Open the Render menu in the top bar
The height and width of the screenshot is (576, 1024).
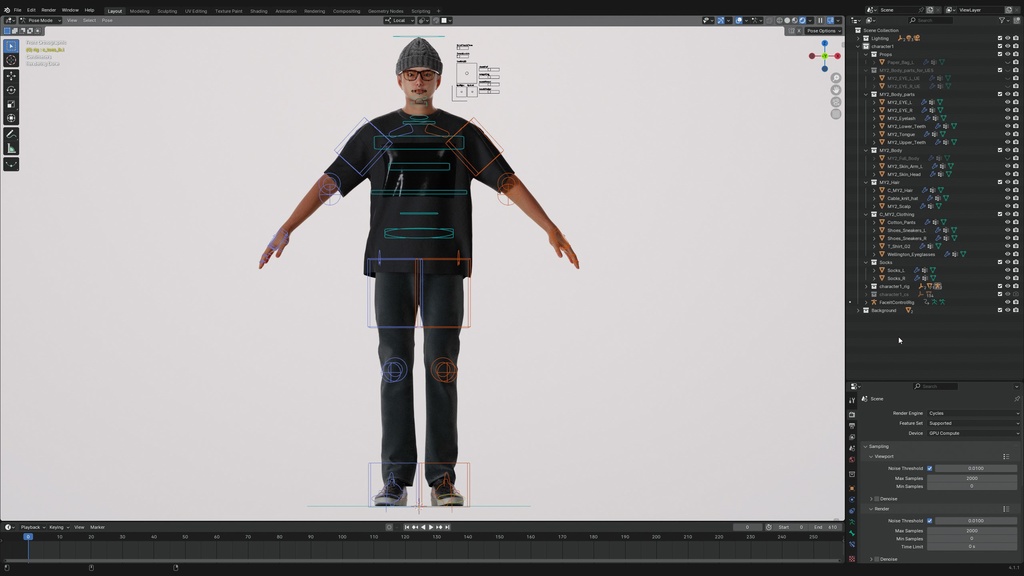point(48,9)
